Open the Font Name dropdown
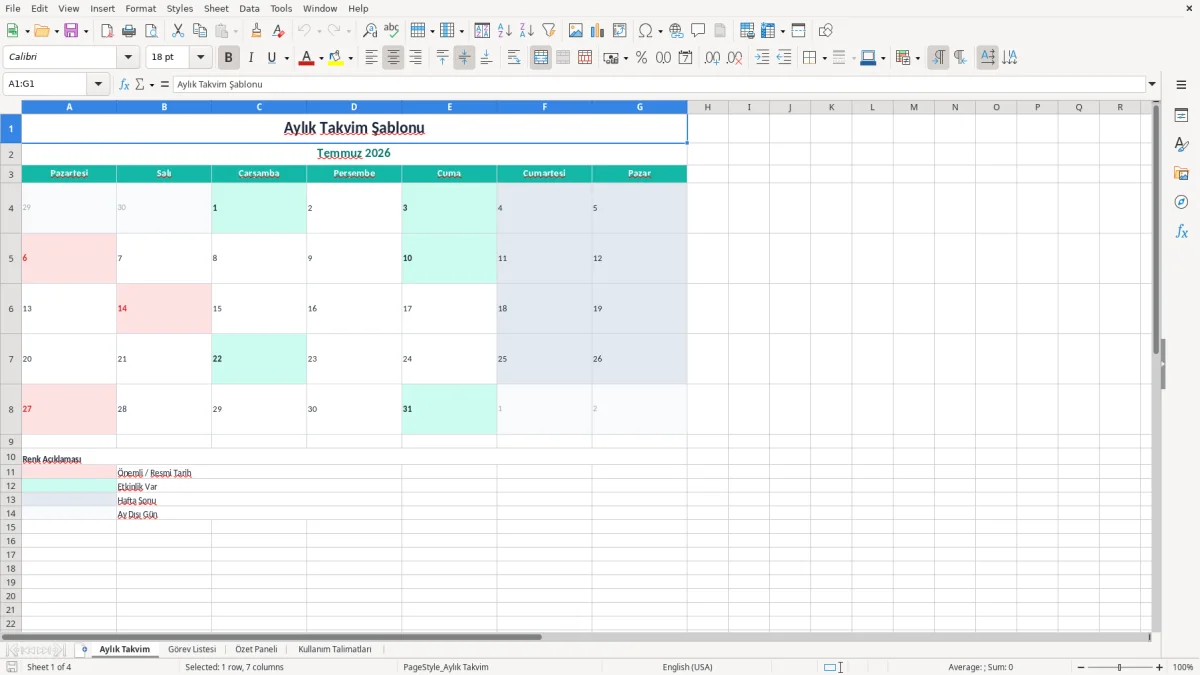 click(x=127, y=58)
